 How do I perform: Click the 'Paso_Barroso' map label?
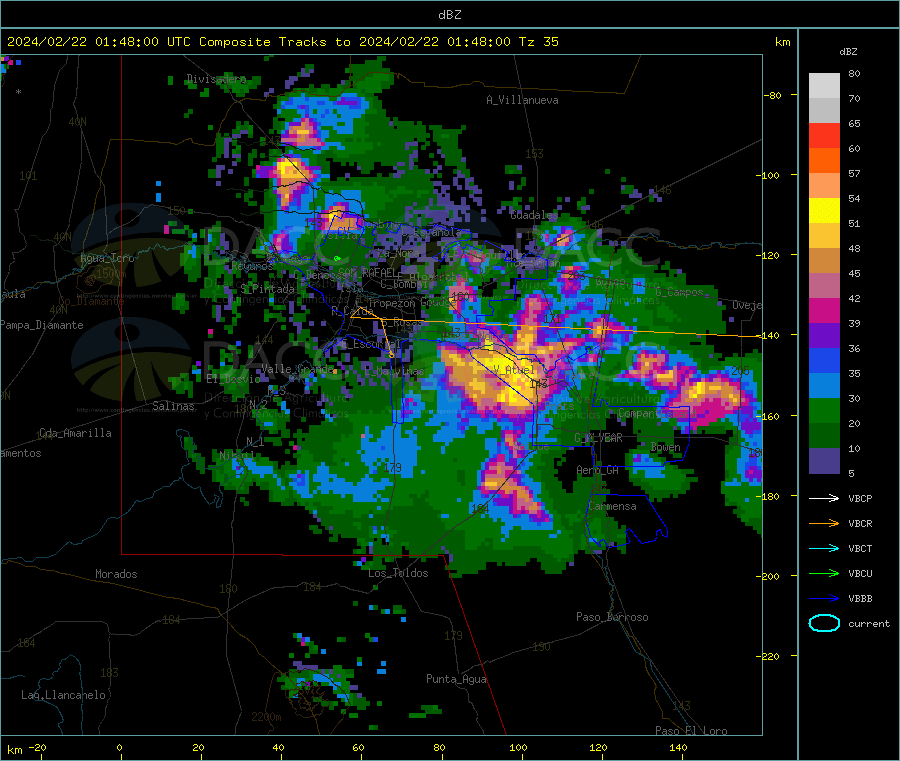click(x=612, y=617)
